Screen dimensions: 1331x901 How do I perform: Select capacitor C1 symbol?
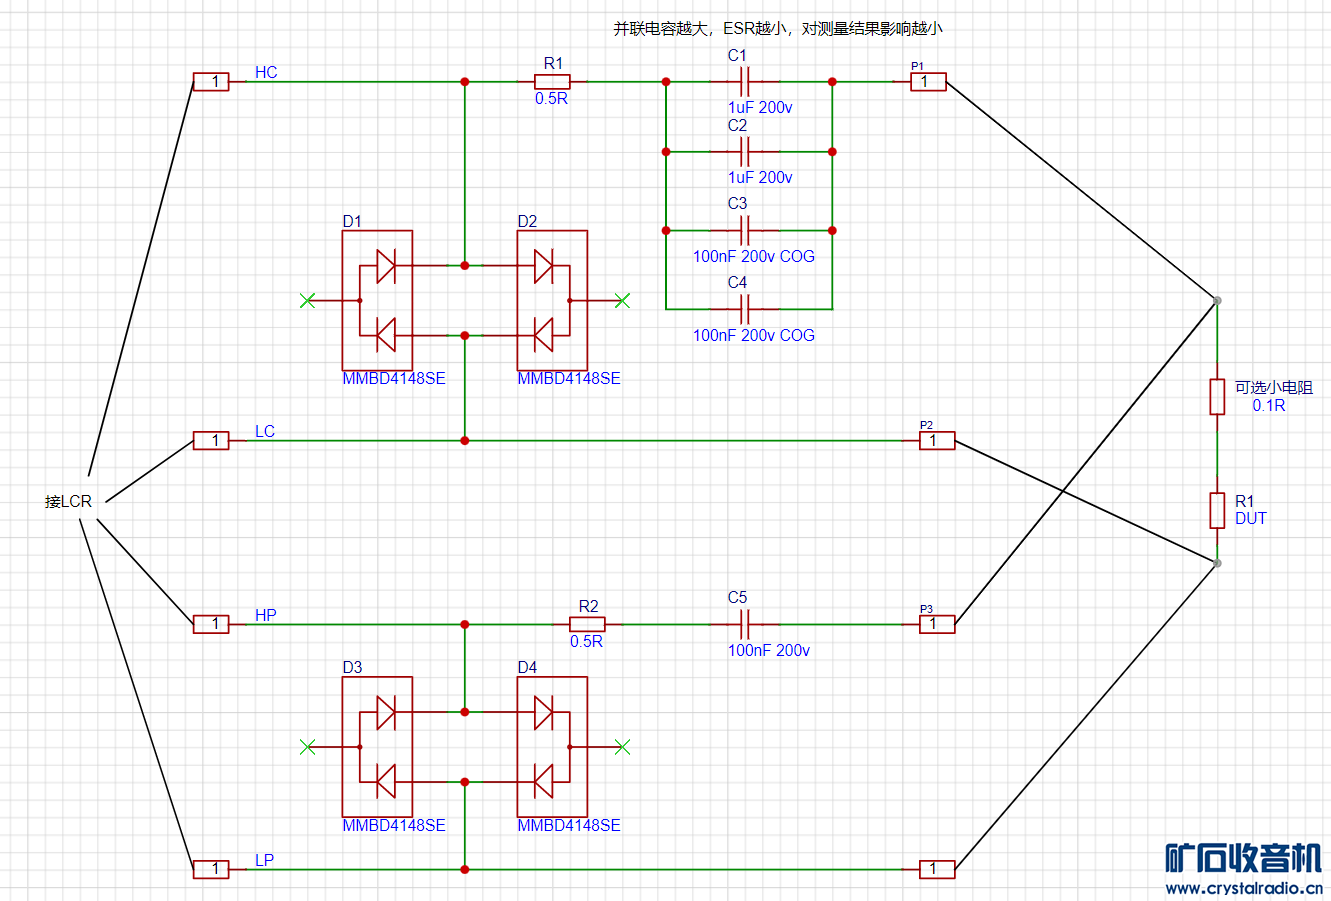744,82
